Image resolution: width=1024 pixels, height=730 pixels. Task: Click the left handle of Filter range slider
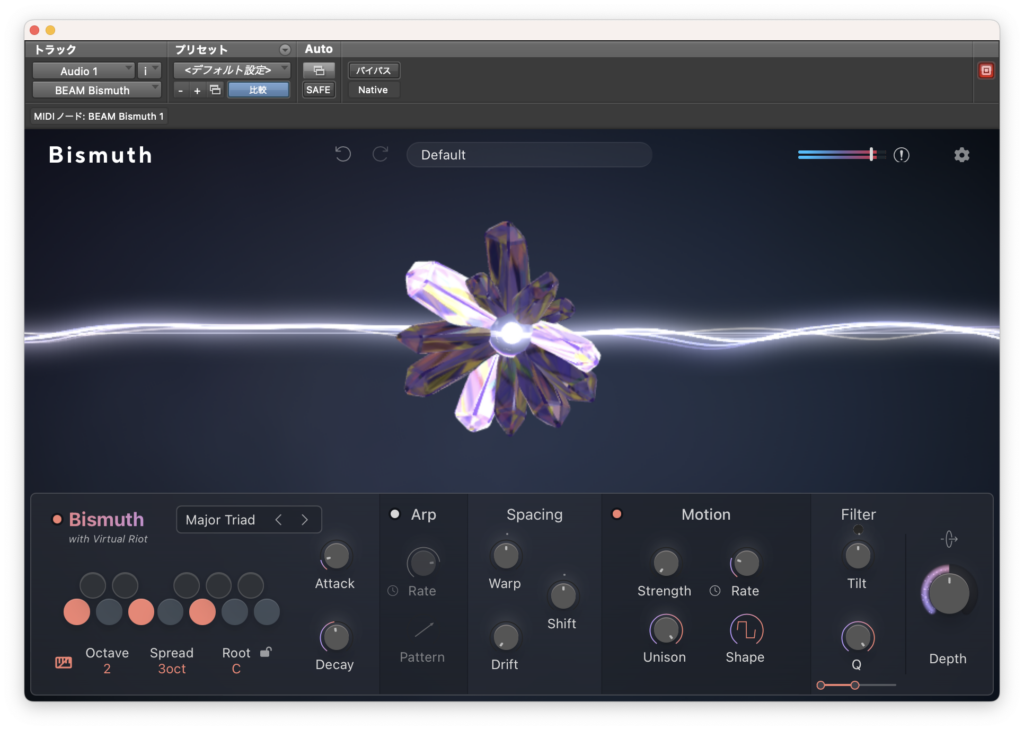point(821,685)
